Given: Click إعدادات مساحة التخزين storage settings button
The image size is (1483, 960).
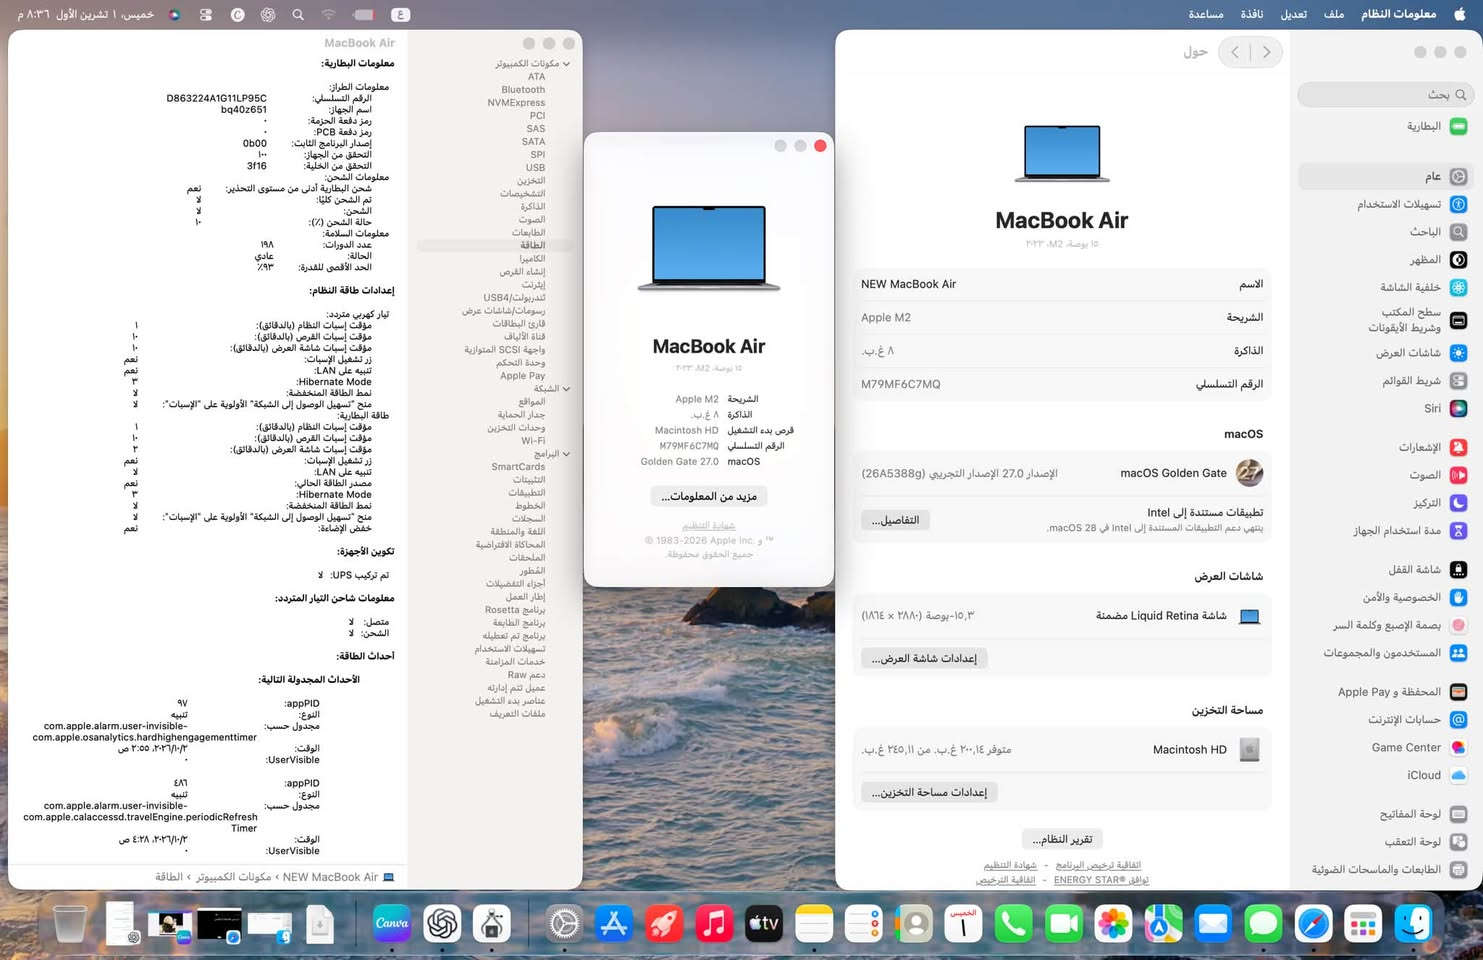Looking at the screenshot, I should click(929, 792).
